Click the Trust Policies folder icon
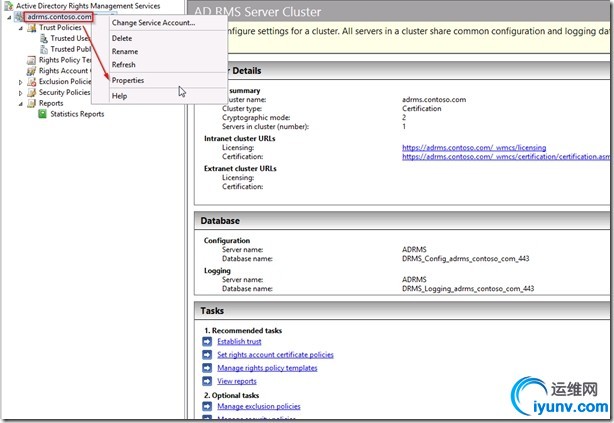The image size is (614, 423). click(31, 28)
